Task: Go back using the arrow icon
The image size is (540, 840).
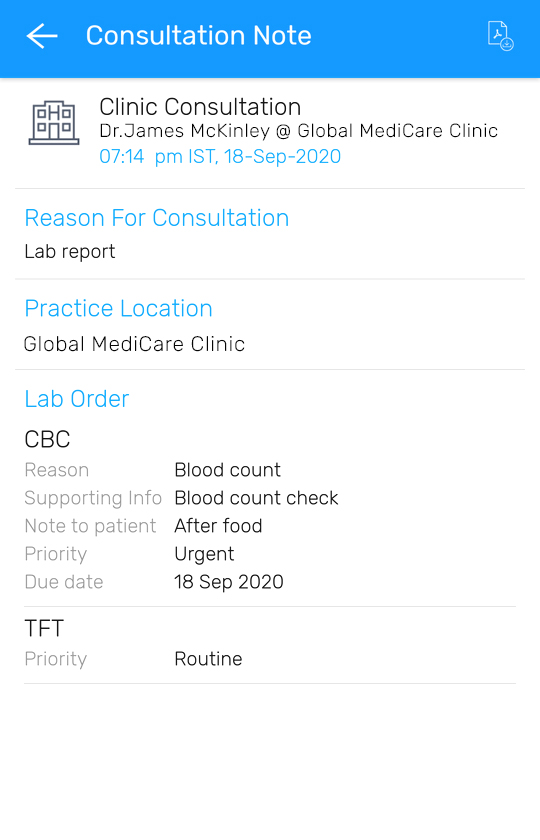Action: [x=42, y=36]
